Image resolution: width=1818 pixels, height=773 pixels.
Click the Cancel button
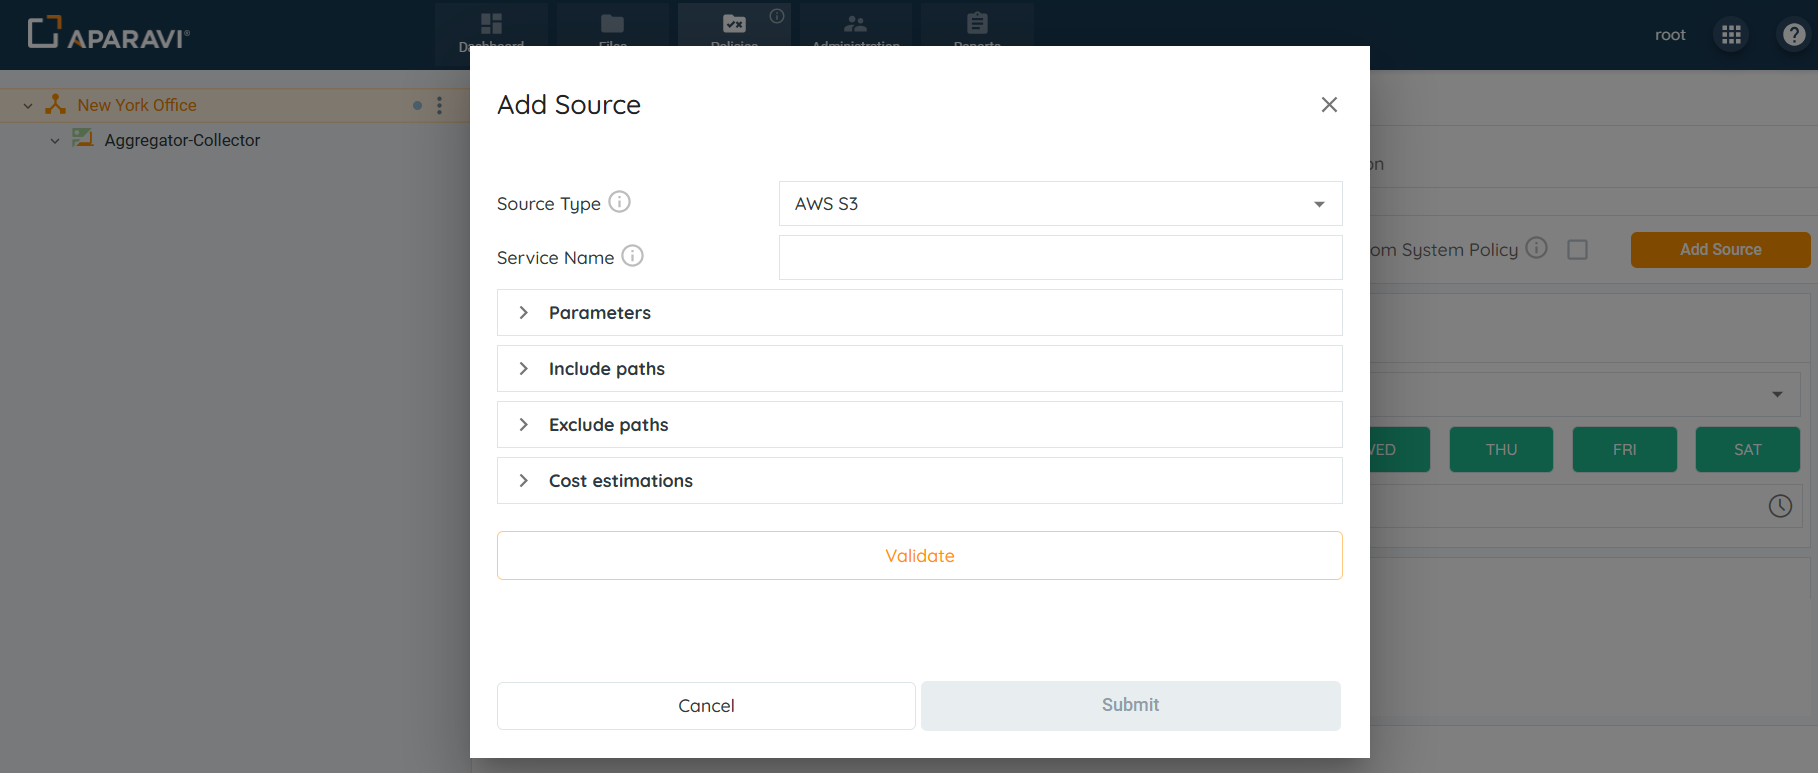click(706, 706)
